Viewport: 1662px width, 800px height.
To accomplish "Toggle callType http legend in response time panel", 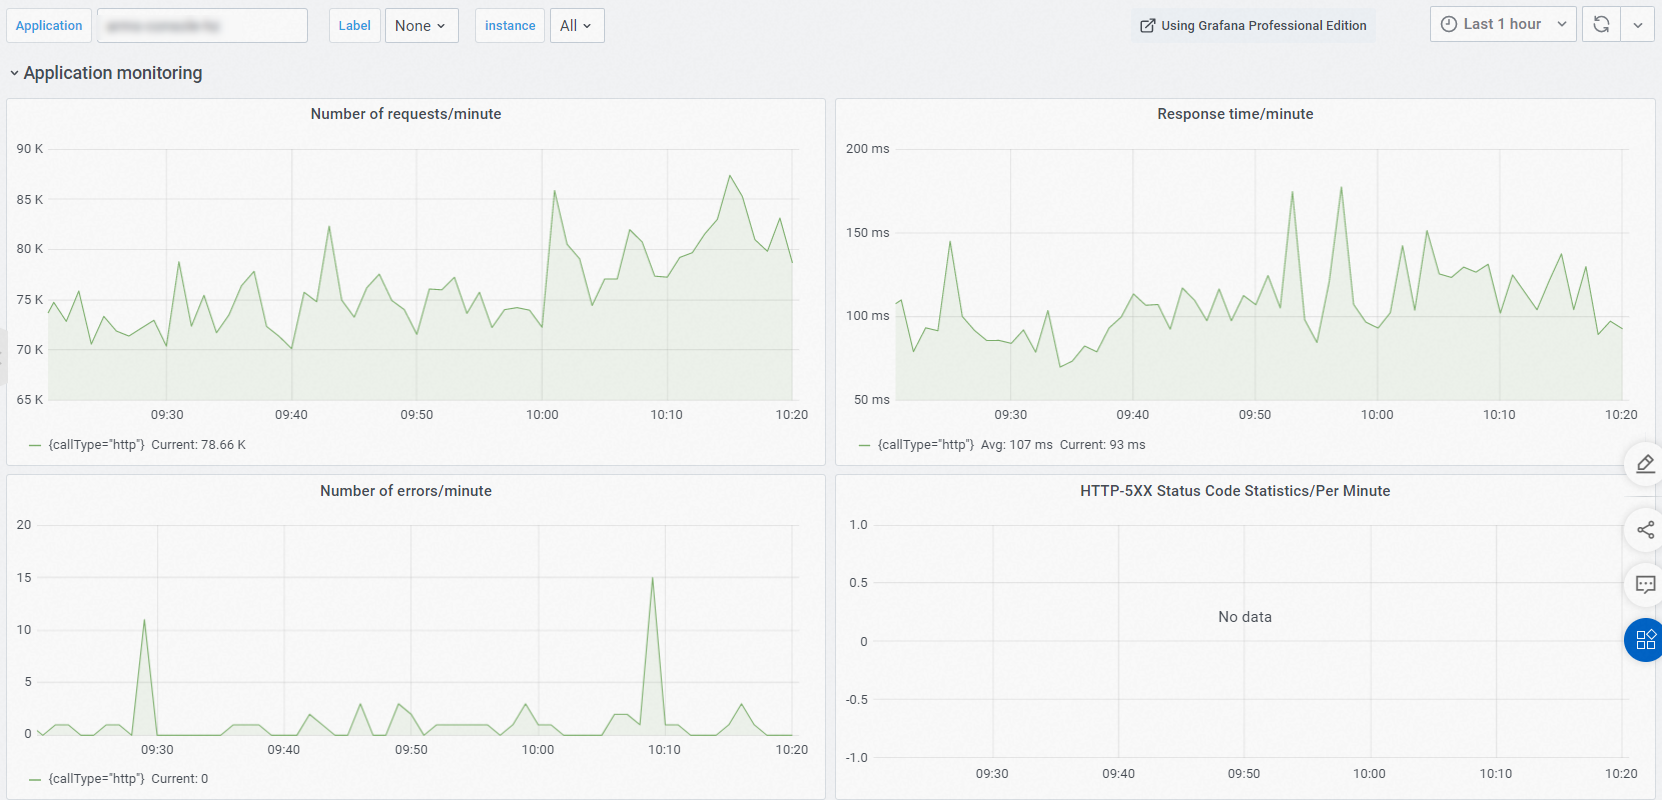I will tap(926, 445).
